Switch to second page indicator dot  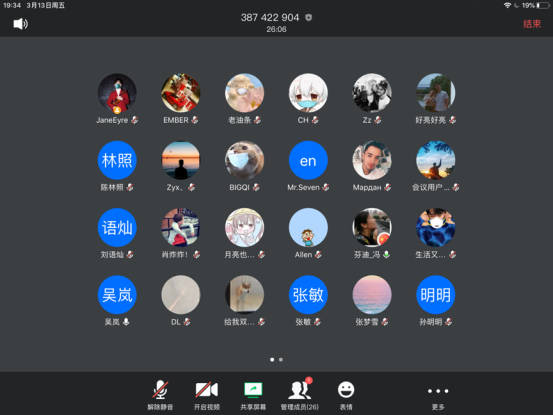281,360
